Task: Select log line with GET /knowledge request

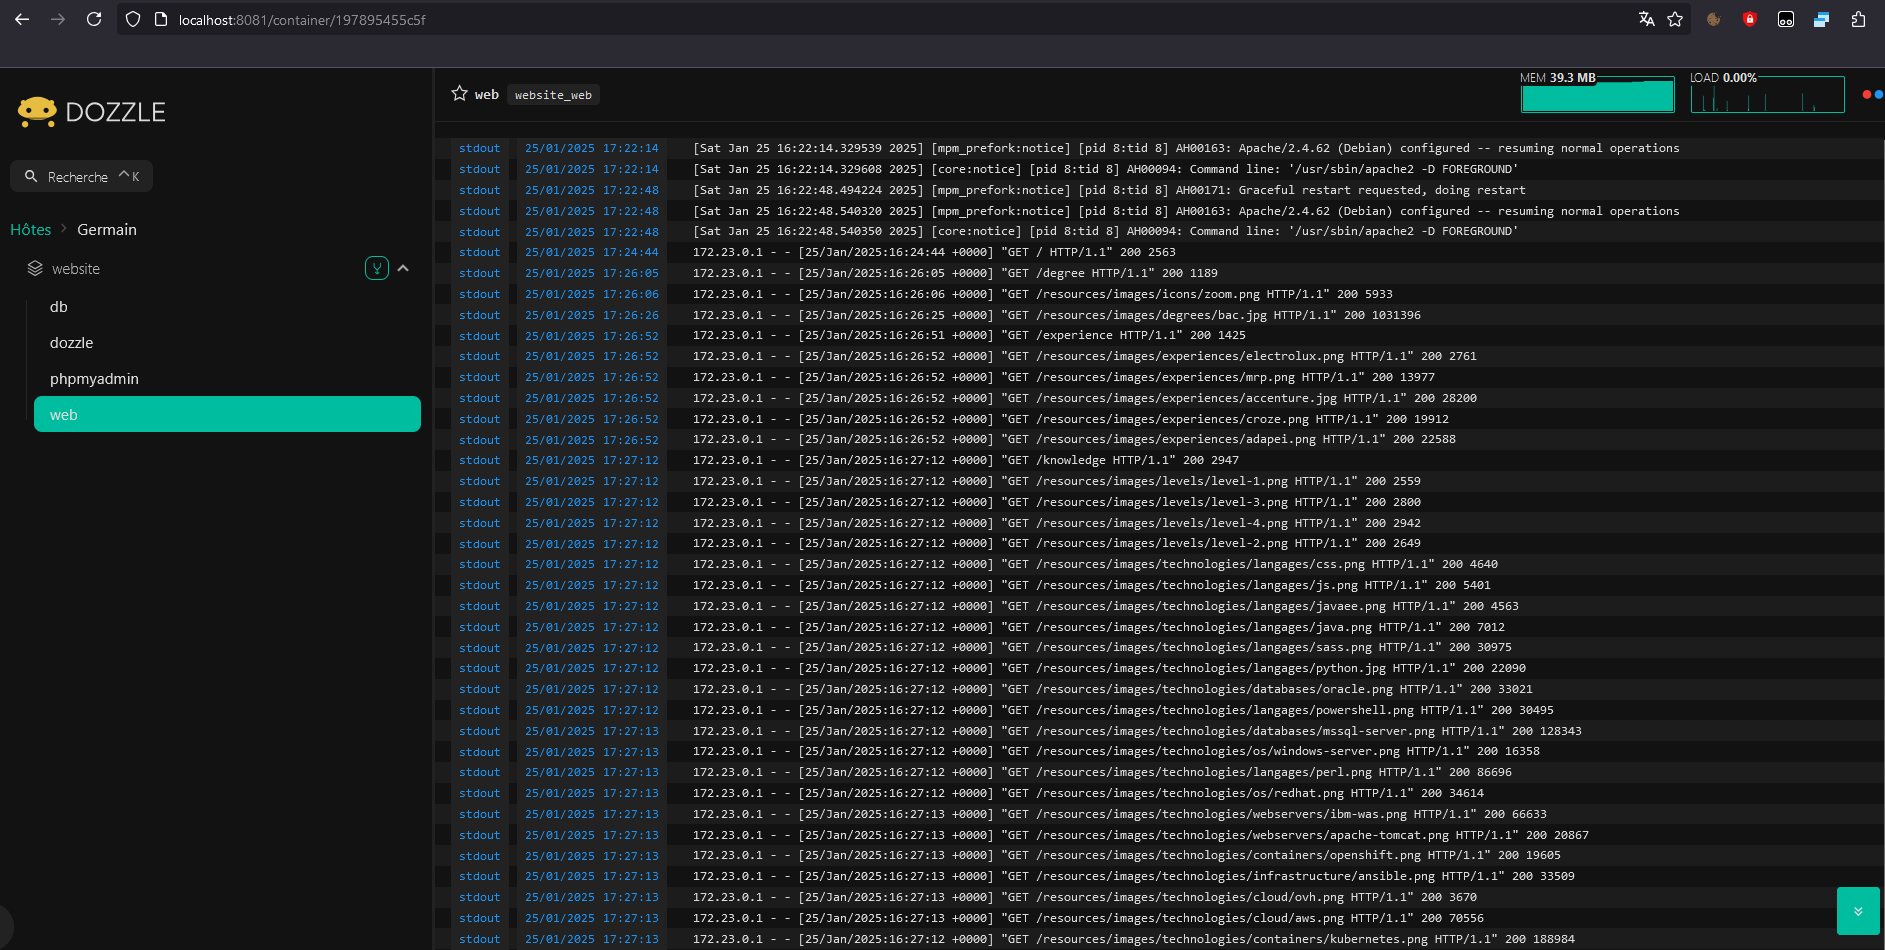Action: point(1160,460)
